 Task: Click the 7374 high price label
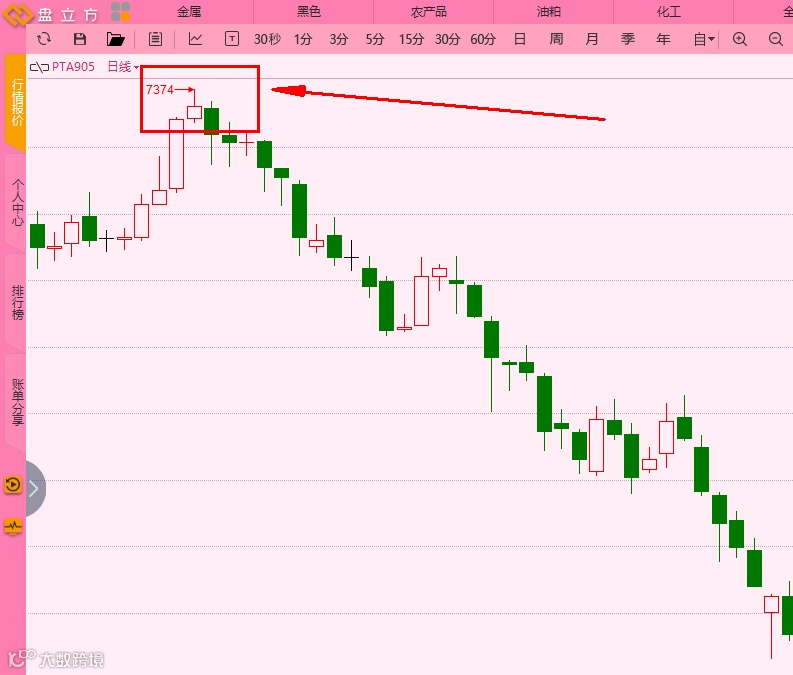(160, 89)
